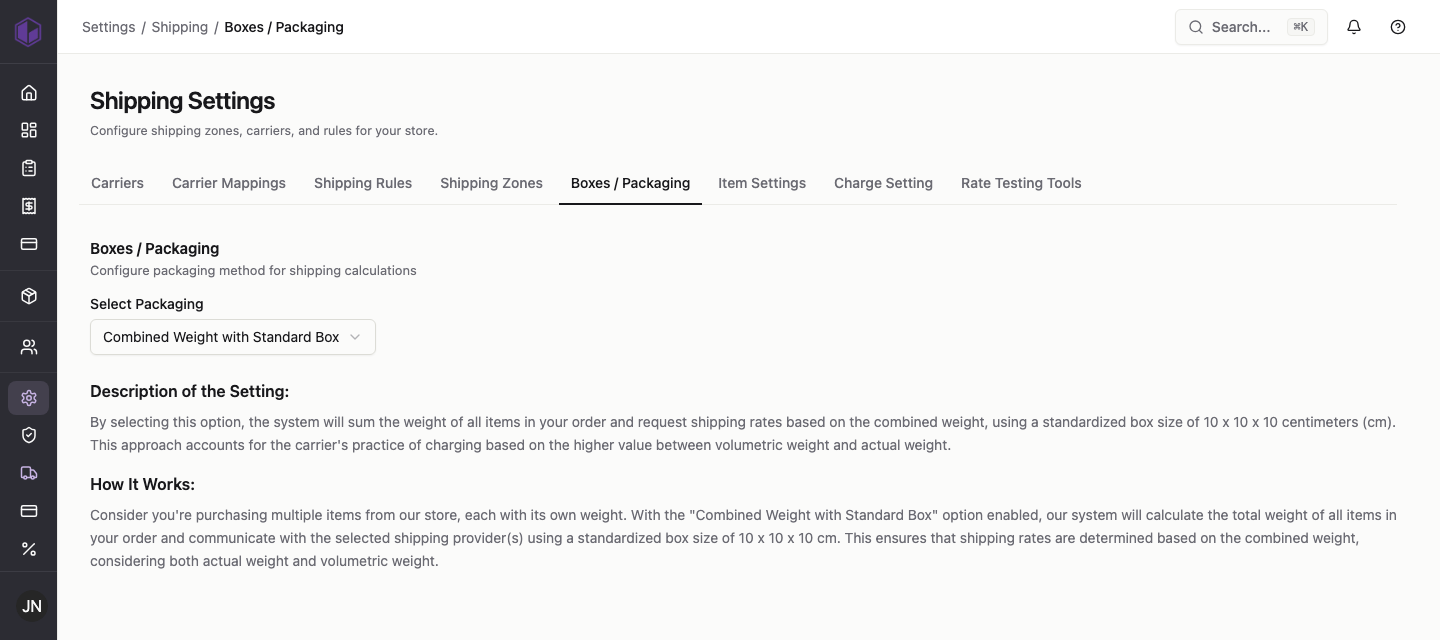Click the help question mark icon
This screenshot has width=1440, height=640.
coord(1398,27)
